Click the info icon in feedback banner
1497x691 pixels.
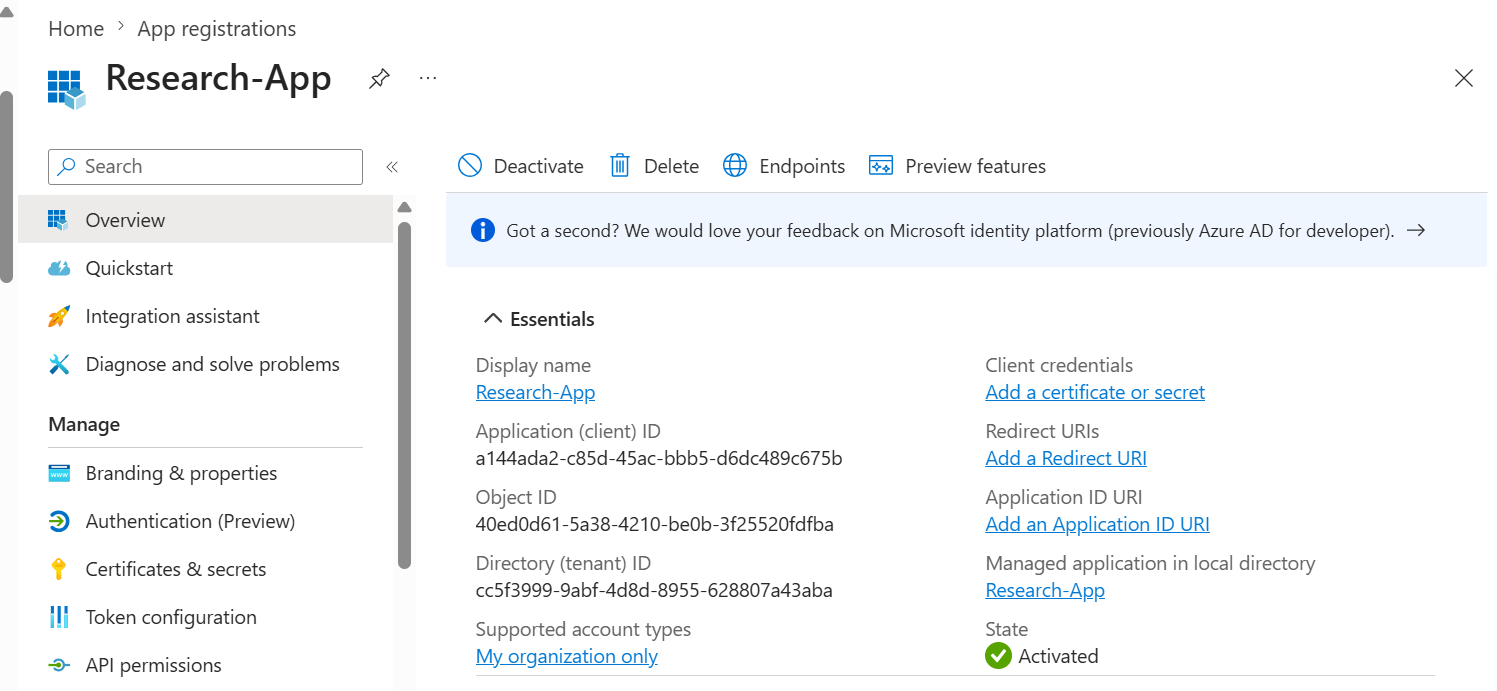coord(482,231)
